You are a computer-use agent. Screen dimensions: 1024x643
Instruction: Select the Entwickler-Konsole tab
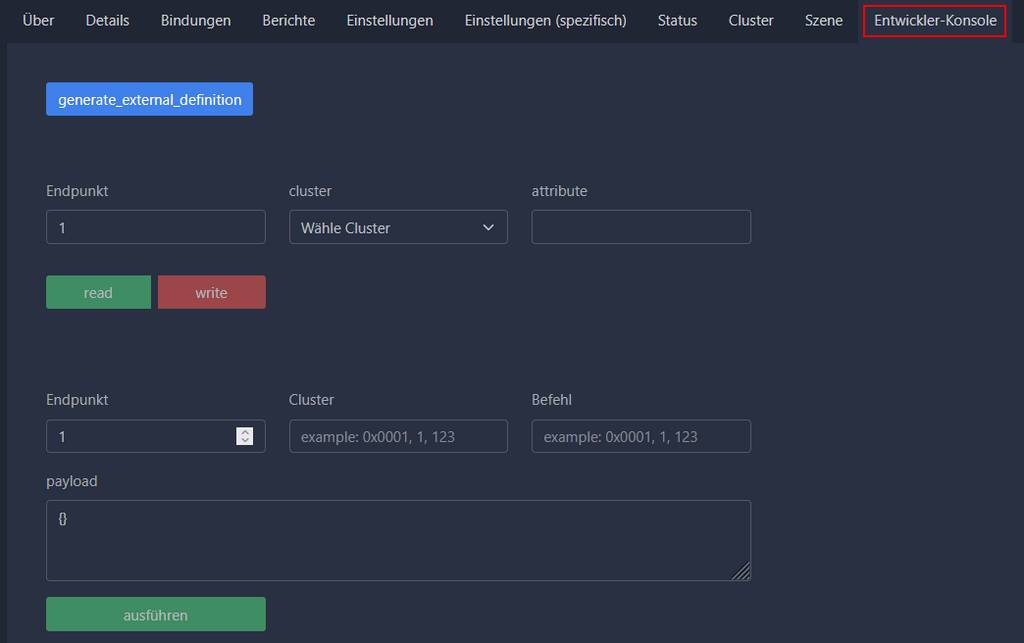(934, 20)
